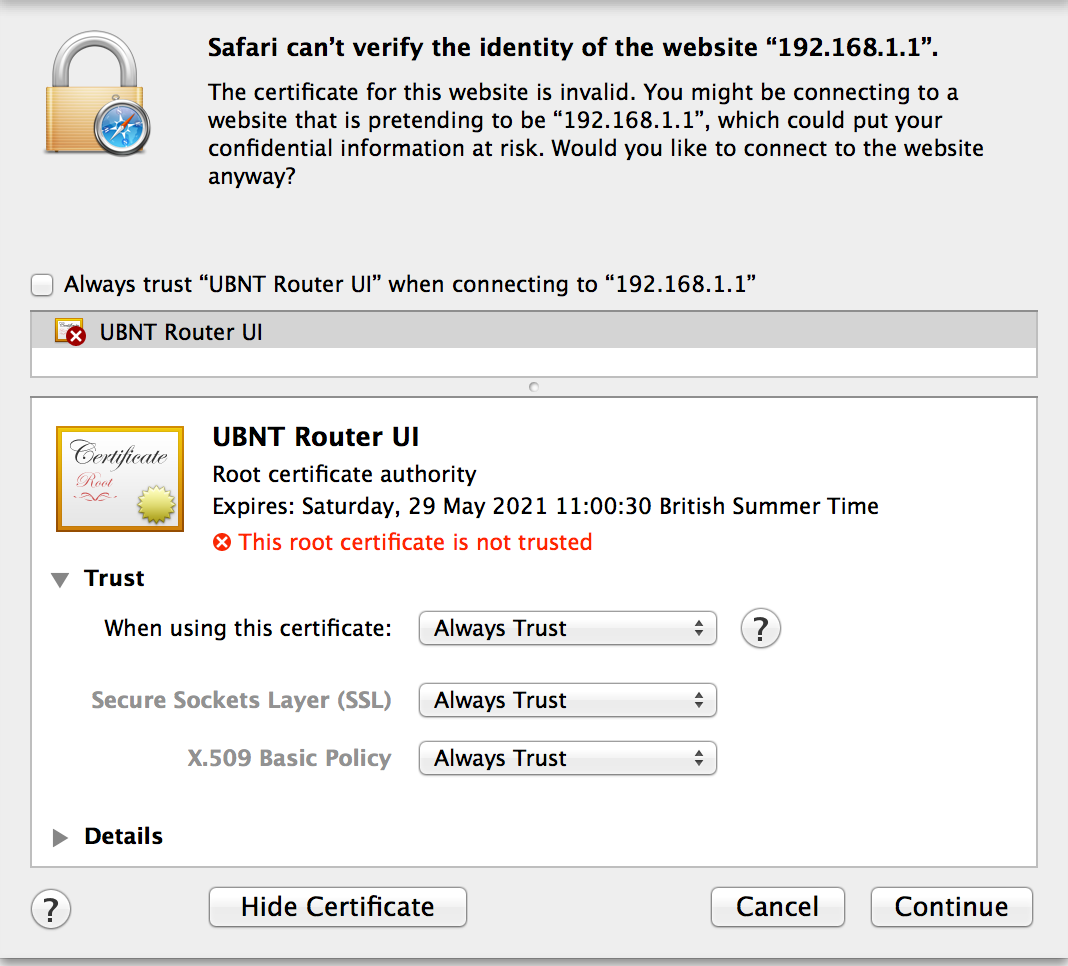
Task: Click the bottom-left help question mark button
Action: click(x=51, y=909)
